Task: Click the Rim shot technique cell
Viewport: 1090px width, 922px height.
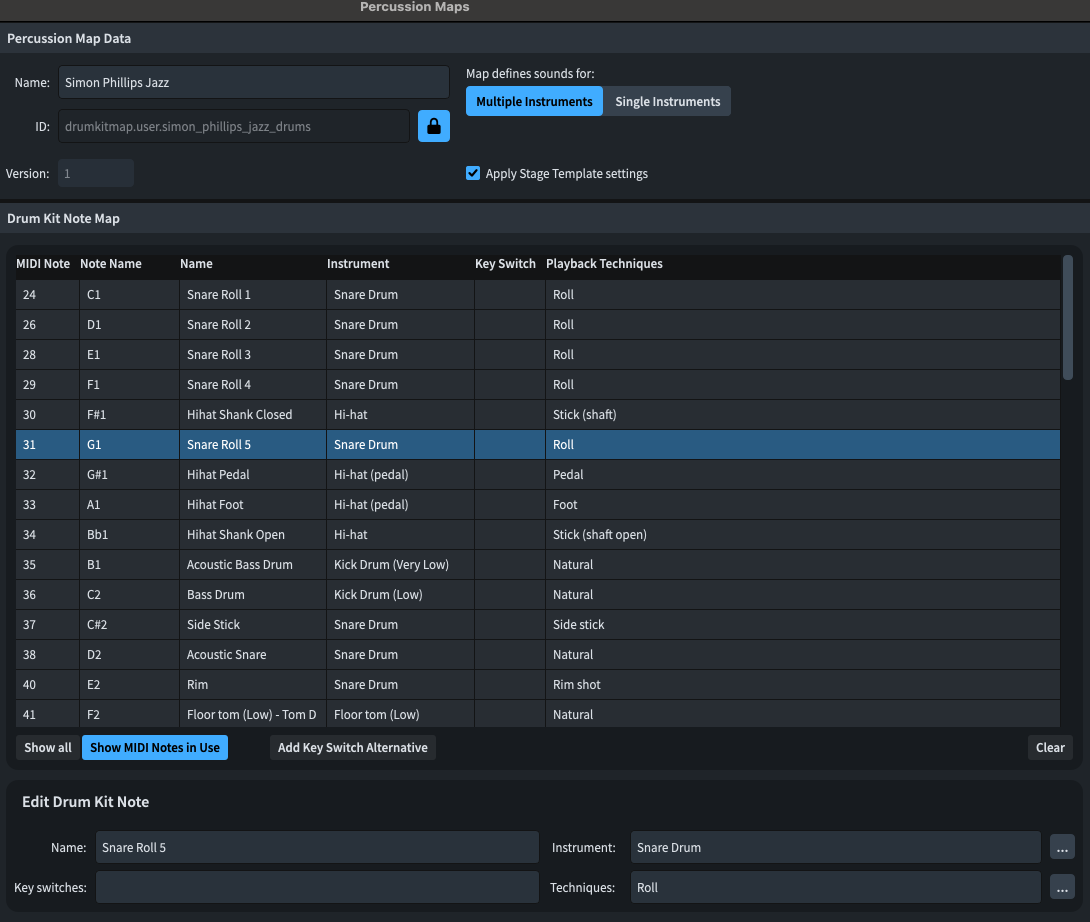Action: [803, 684]
